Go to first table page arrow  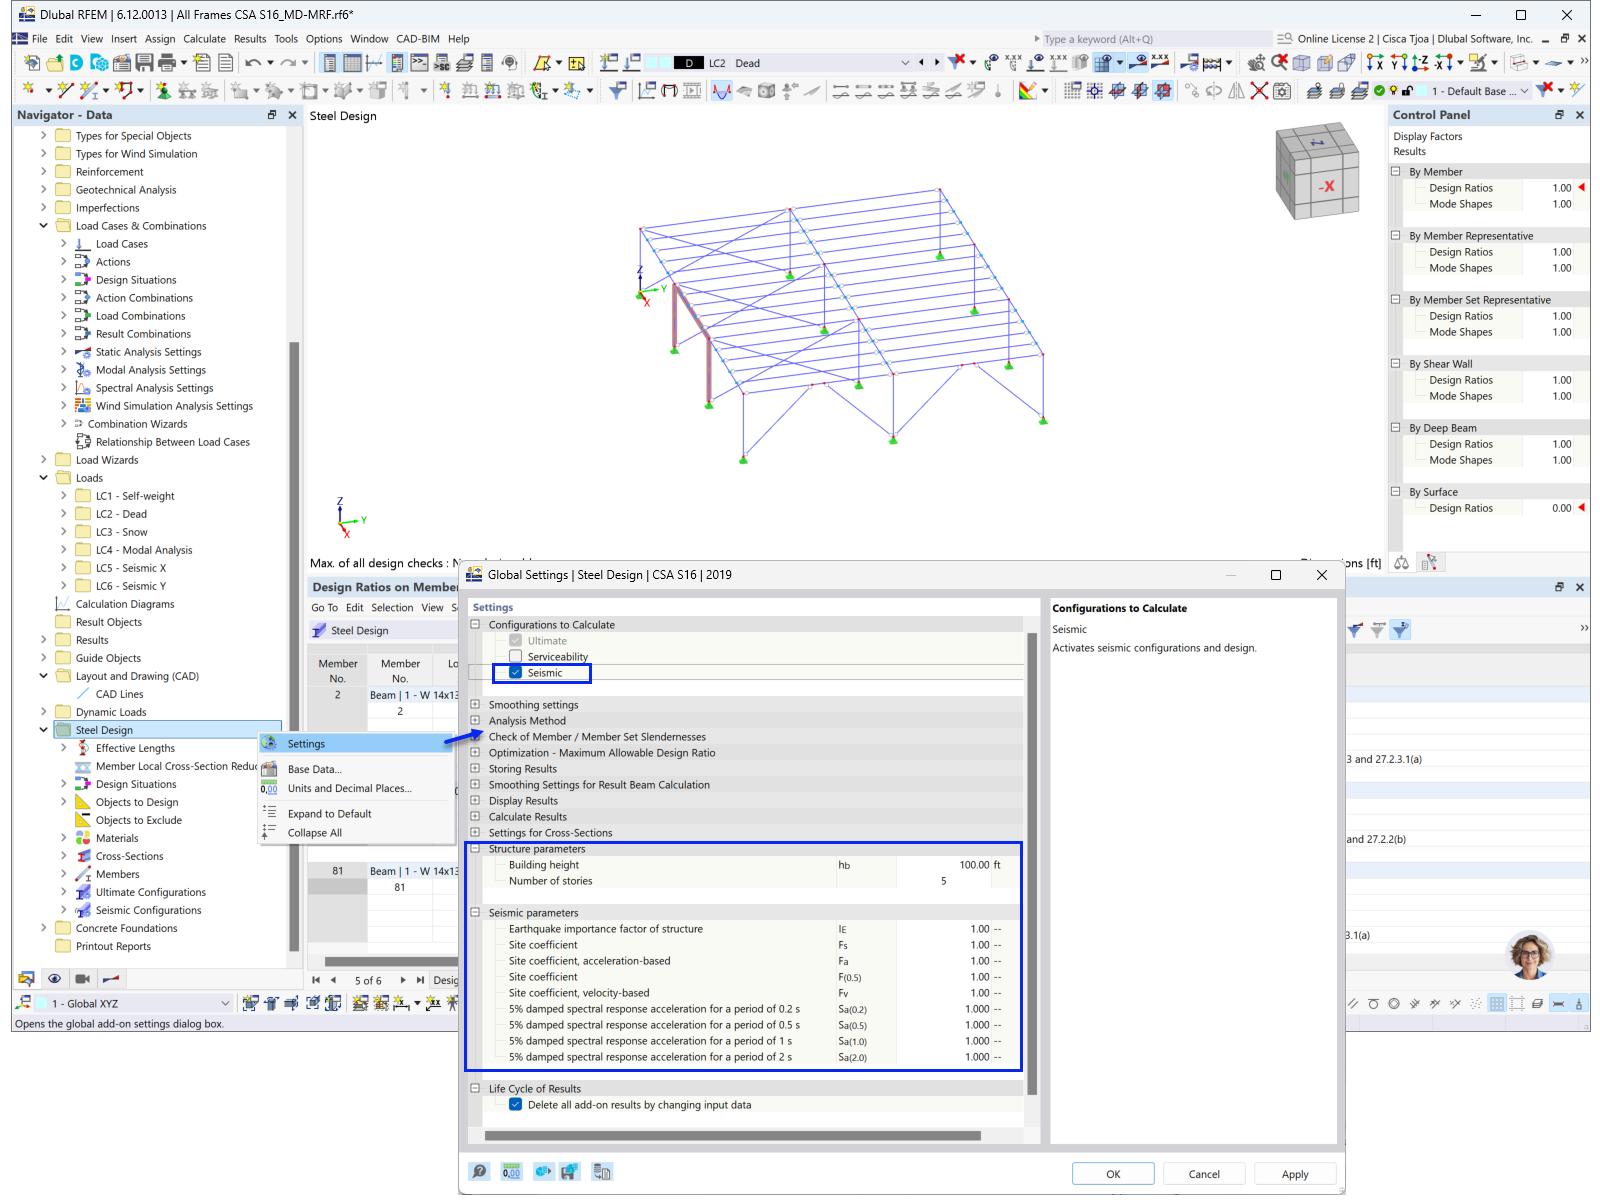(x=316, y=980)
